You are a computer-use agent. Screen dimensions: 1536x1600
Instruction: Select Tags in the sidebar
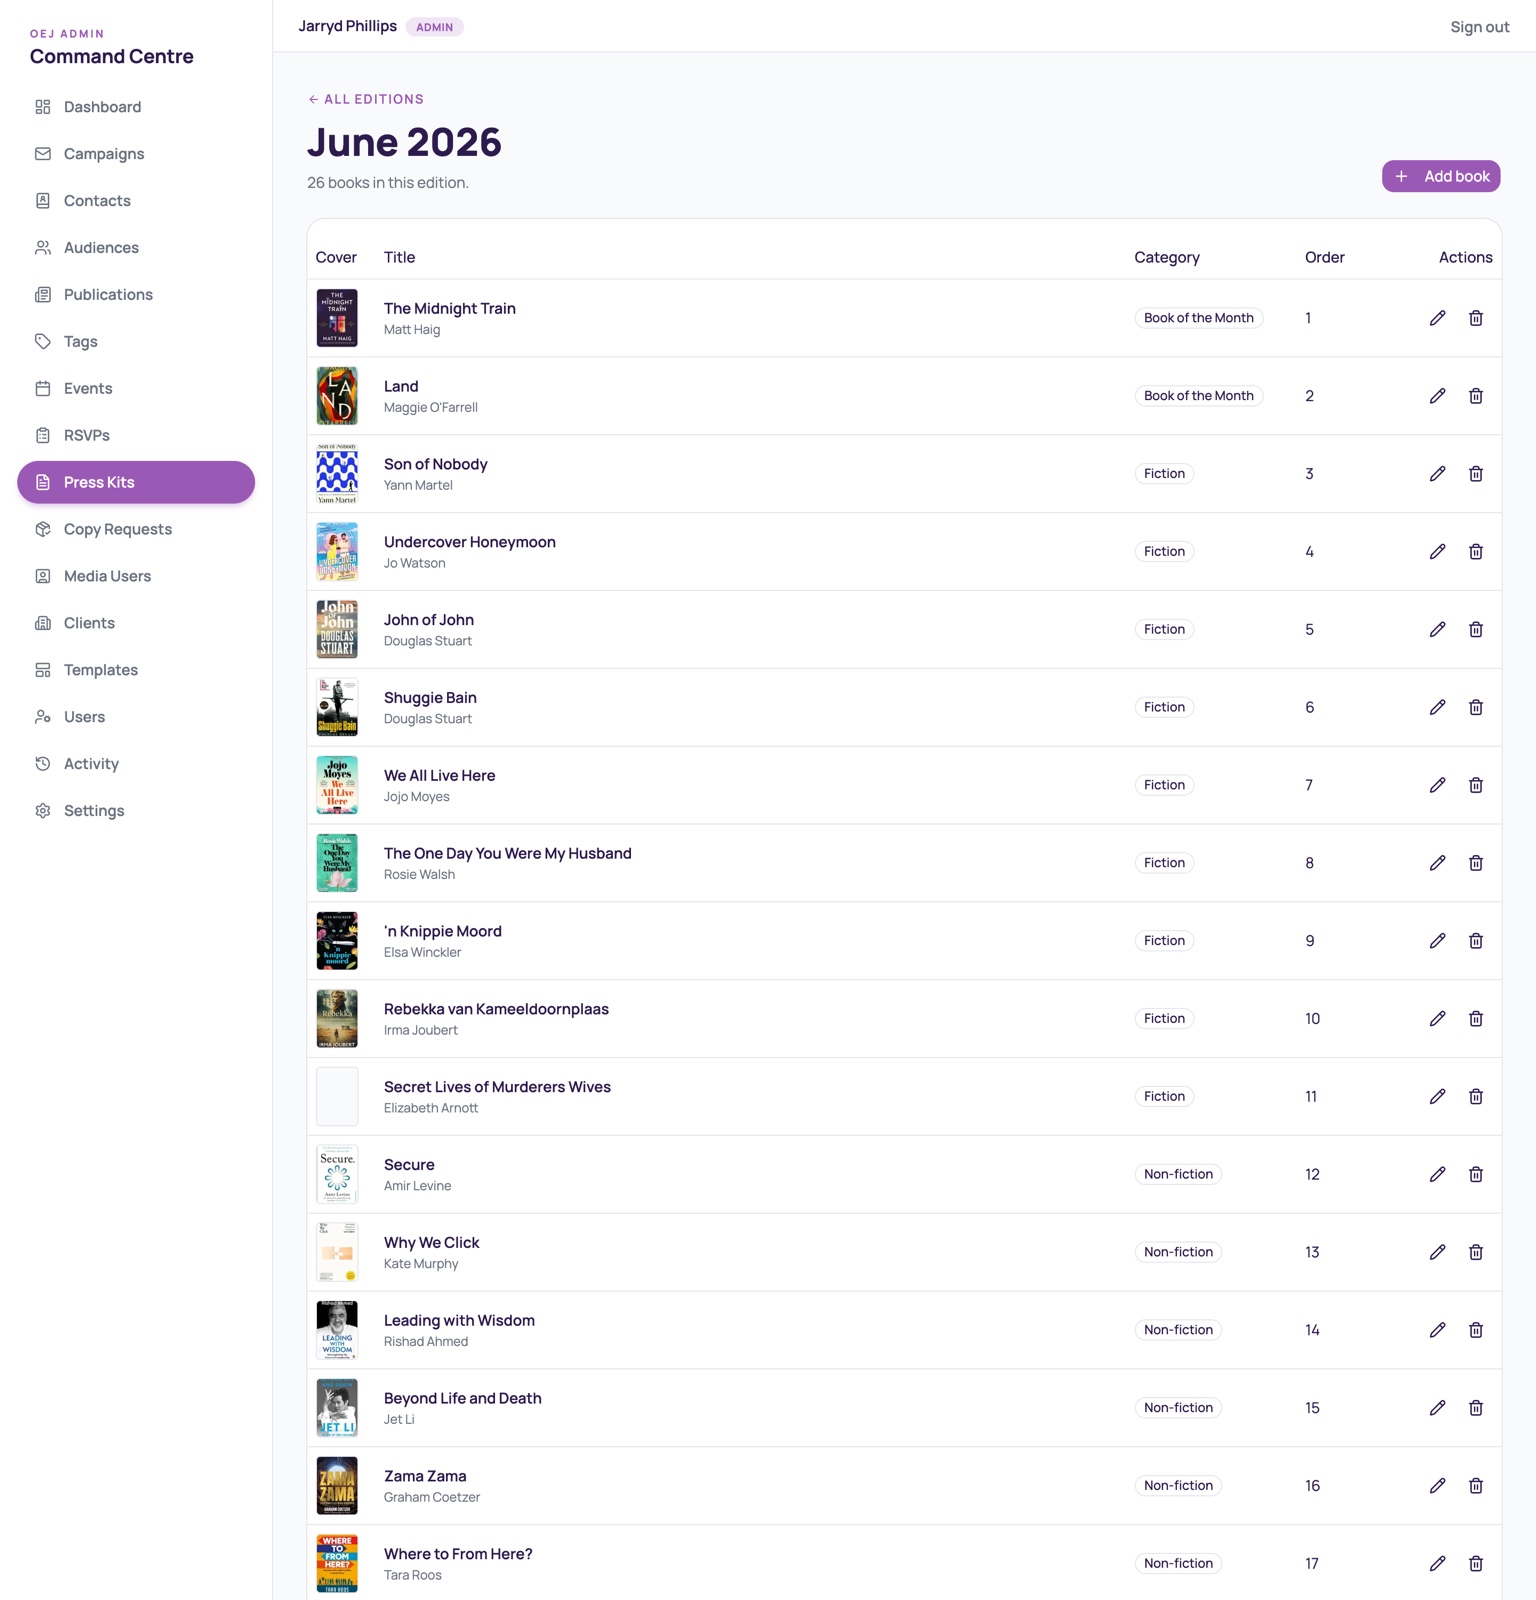[136, 342]
